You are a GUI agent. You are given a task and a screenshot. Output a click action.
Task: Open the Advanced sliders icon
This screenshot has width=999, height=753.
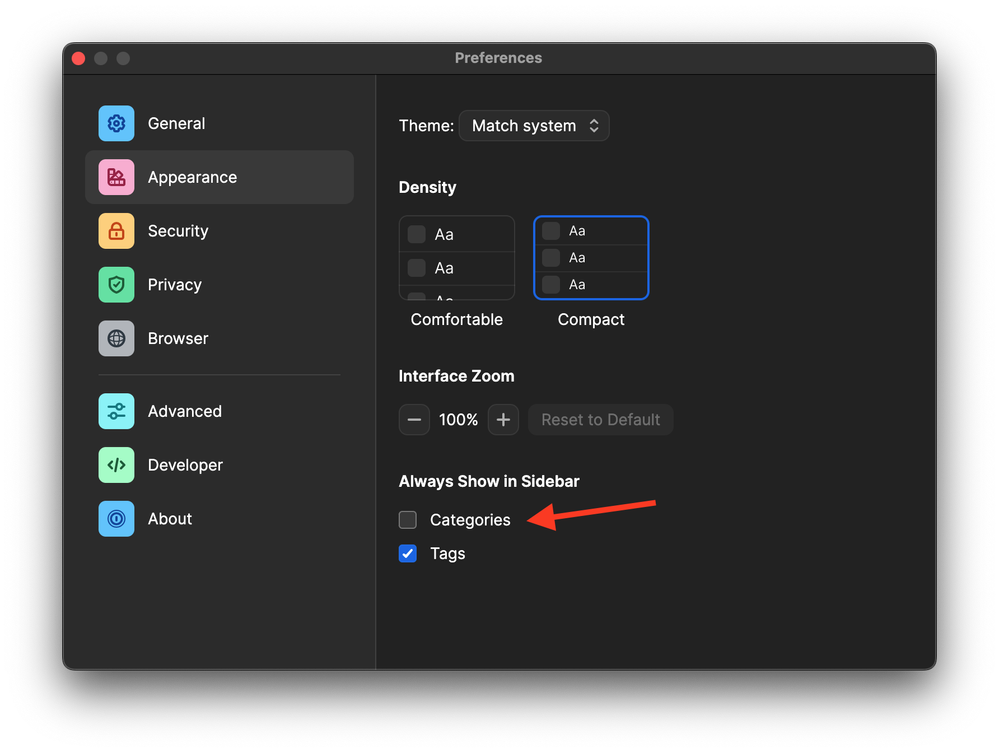click(x=116, y=411)
